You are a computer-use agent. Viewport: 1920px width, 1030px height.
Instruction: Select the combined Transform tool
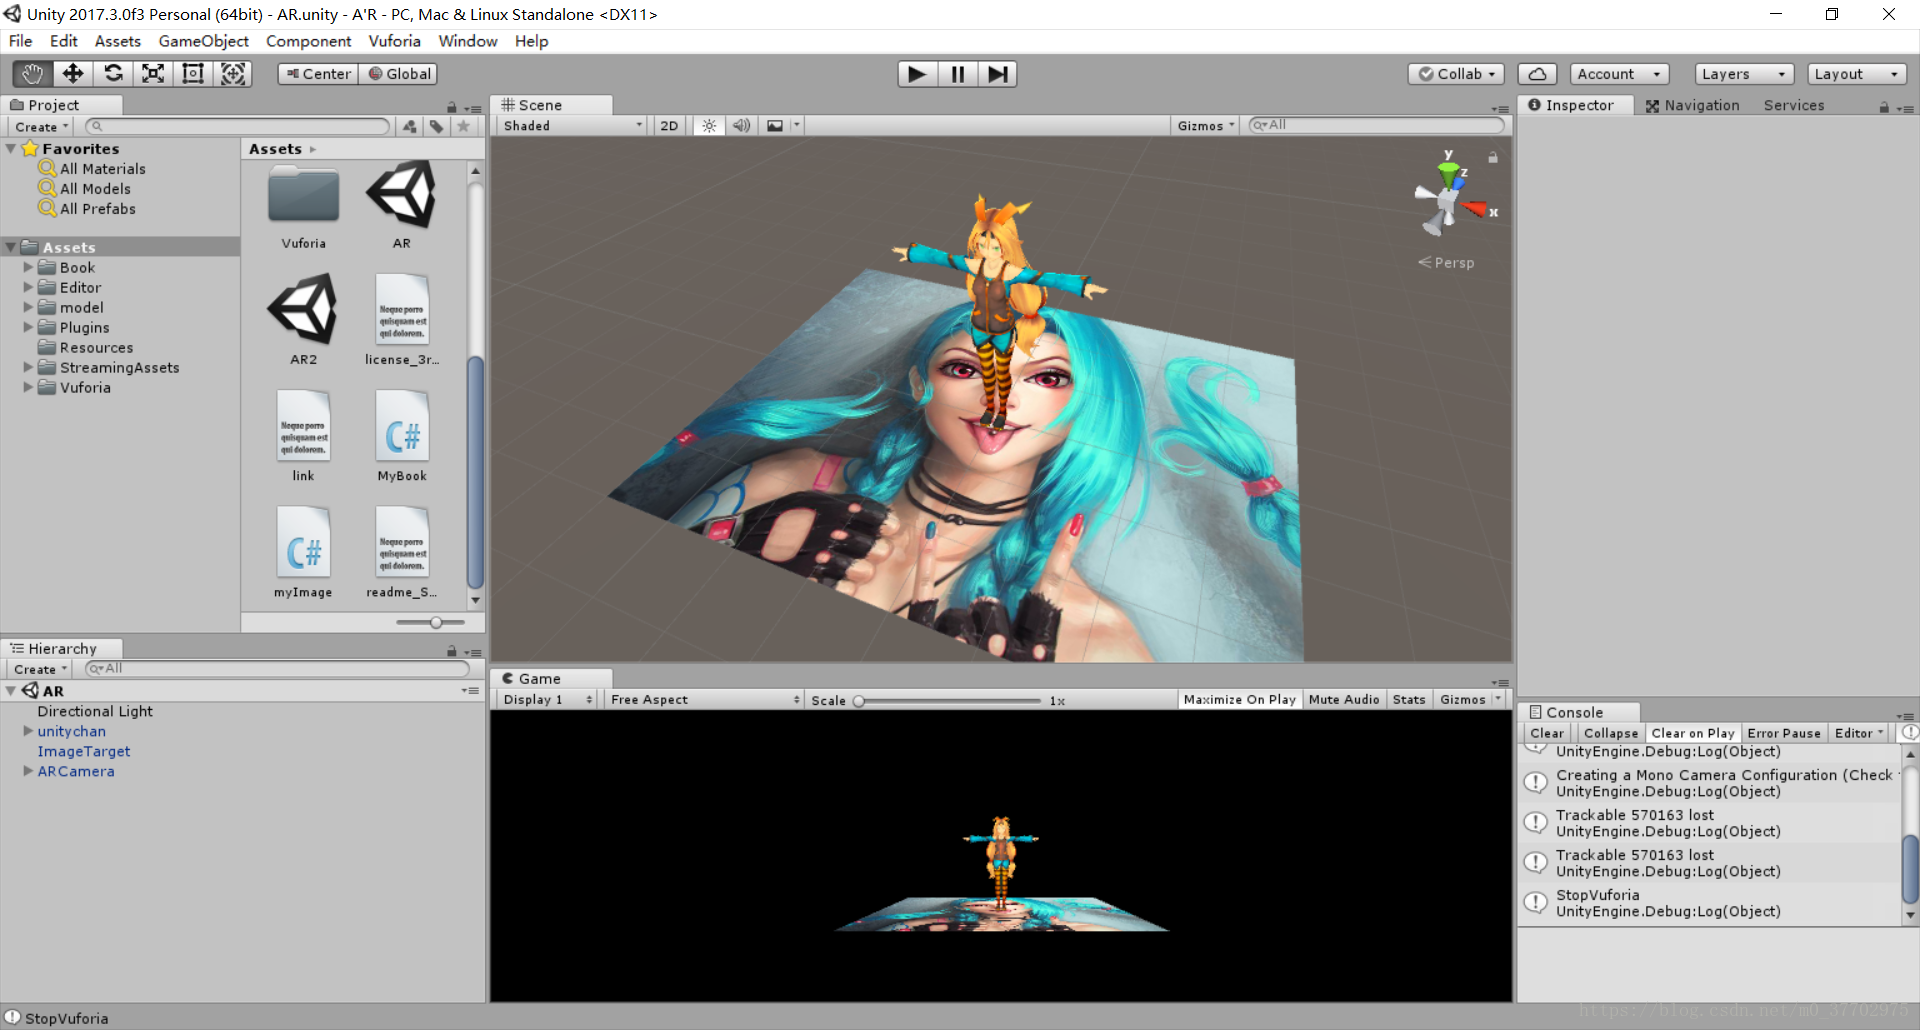233,74
